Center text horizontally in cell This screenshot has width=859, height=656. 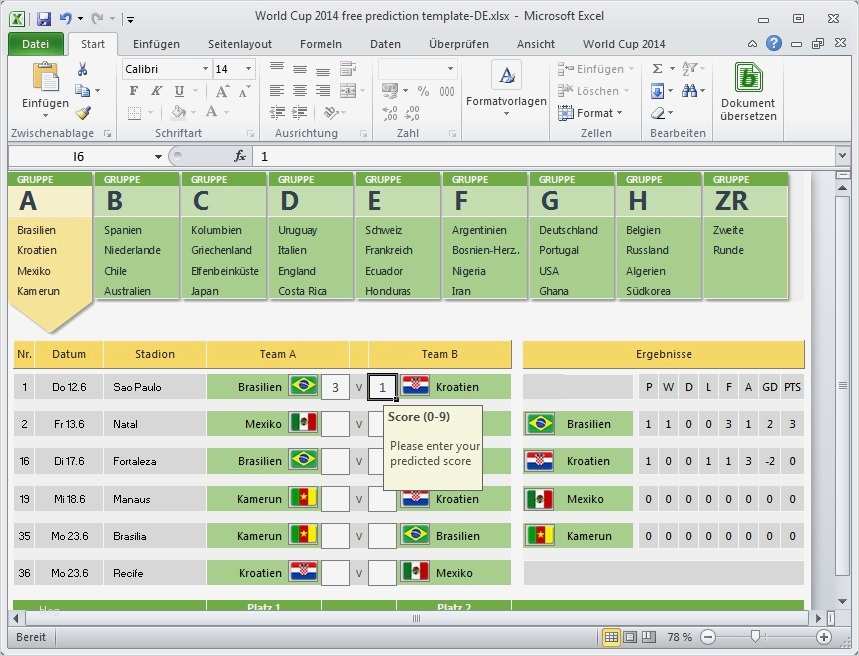tap(300, 90)
